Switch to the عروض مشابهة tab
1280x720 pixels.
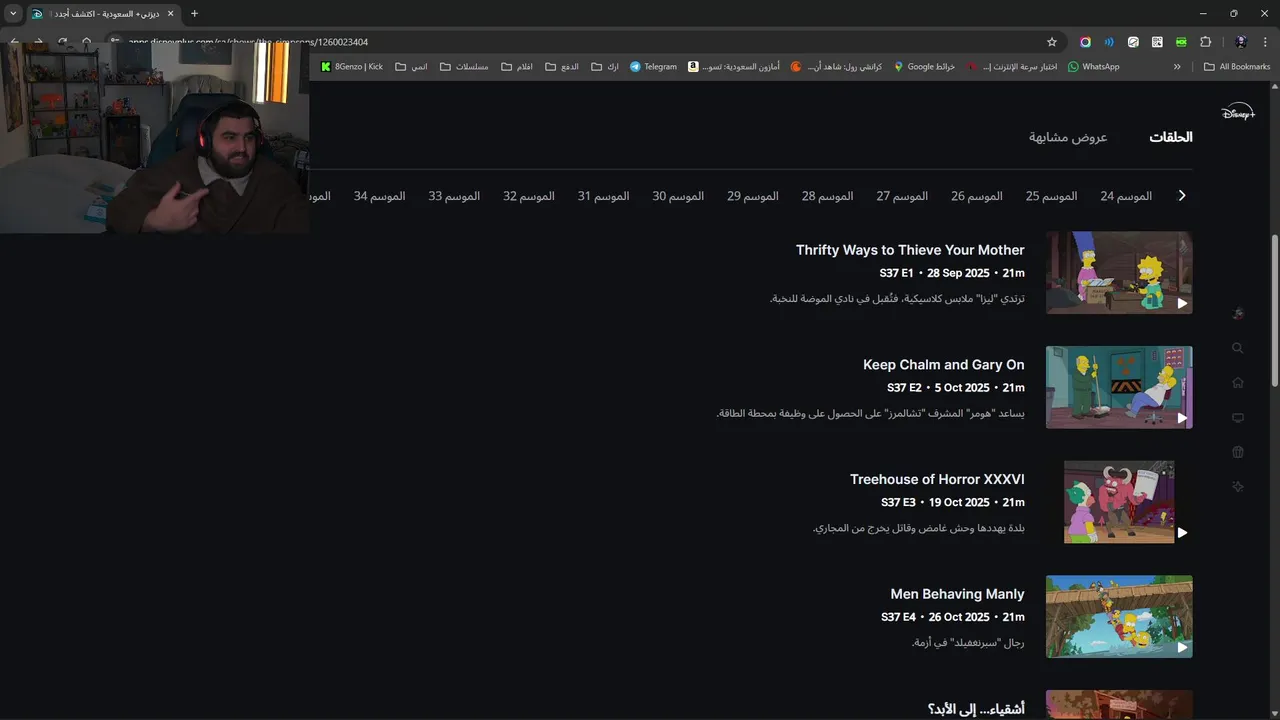click(x=1068, y=137)
